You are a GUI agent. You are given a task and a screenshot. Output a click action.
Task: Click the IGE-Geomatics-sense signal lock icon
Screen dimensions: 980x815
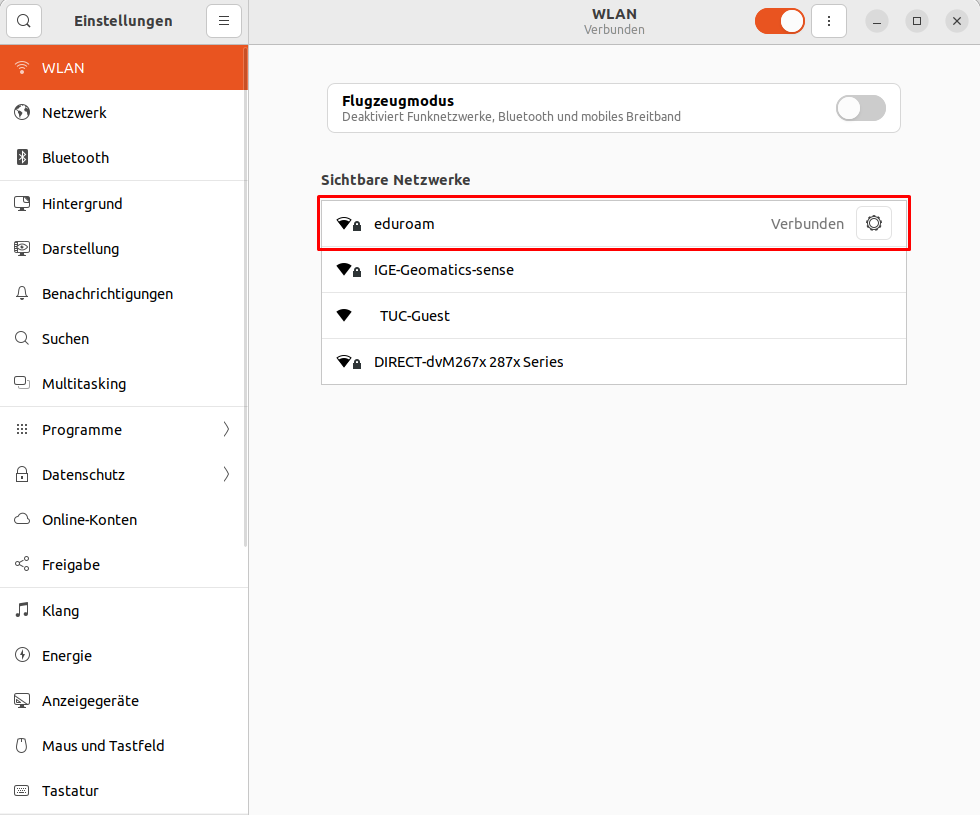[x=348, y=270]
